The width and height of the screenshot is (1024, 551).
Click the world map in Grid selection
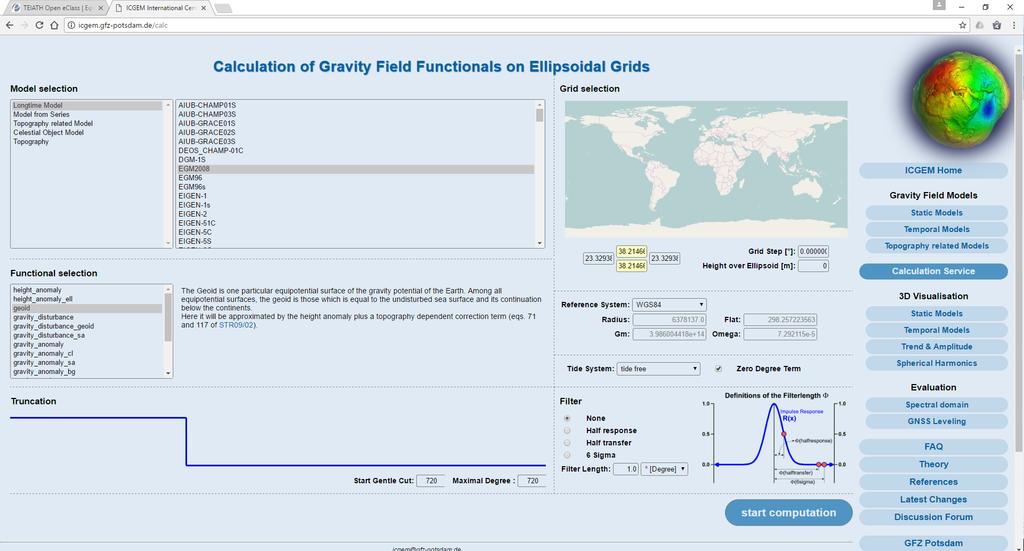706,168
